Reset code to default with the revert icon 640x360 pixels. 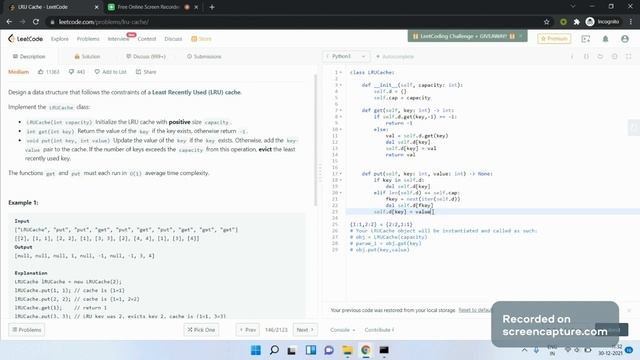coord(600,56)
